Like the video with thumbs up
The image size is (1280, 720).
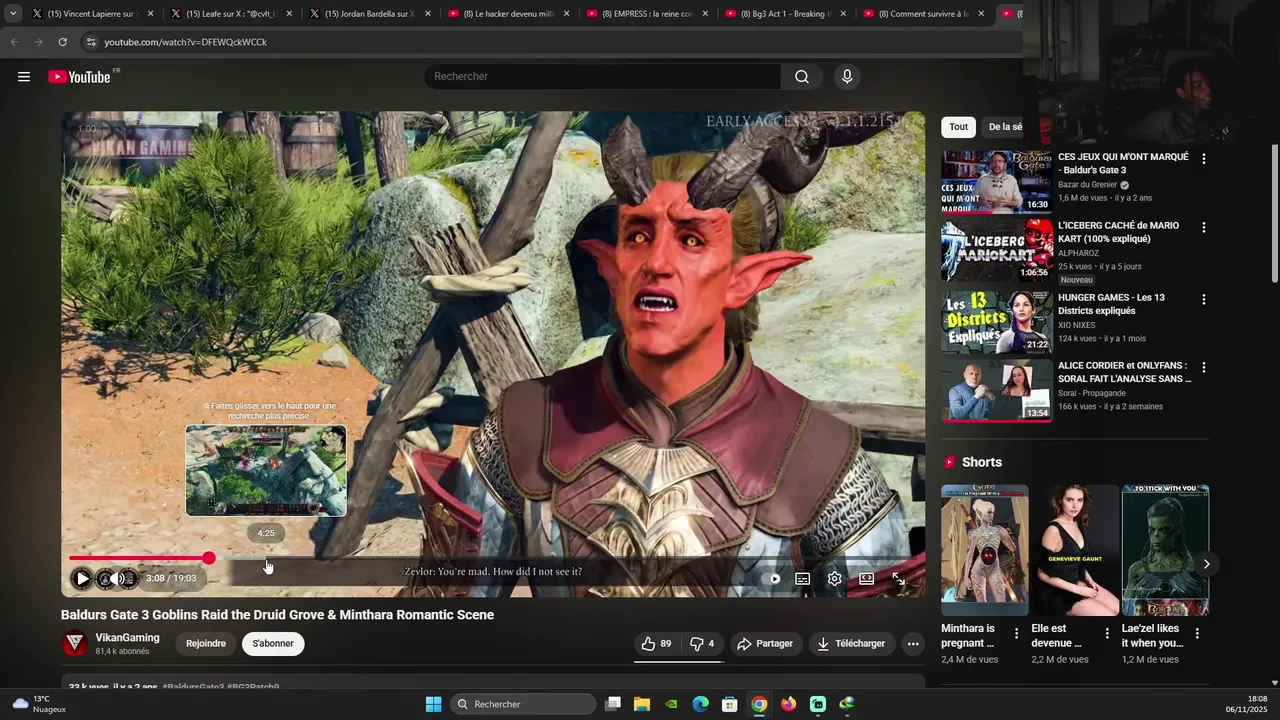[656, 644]
